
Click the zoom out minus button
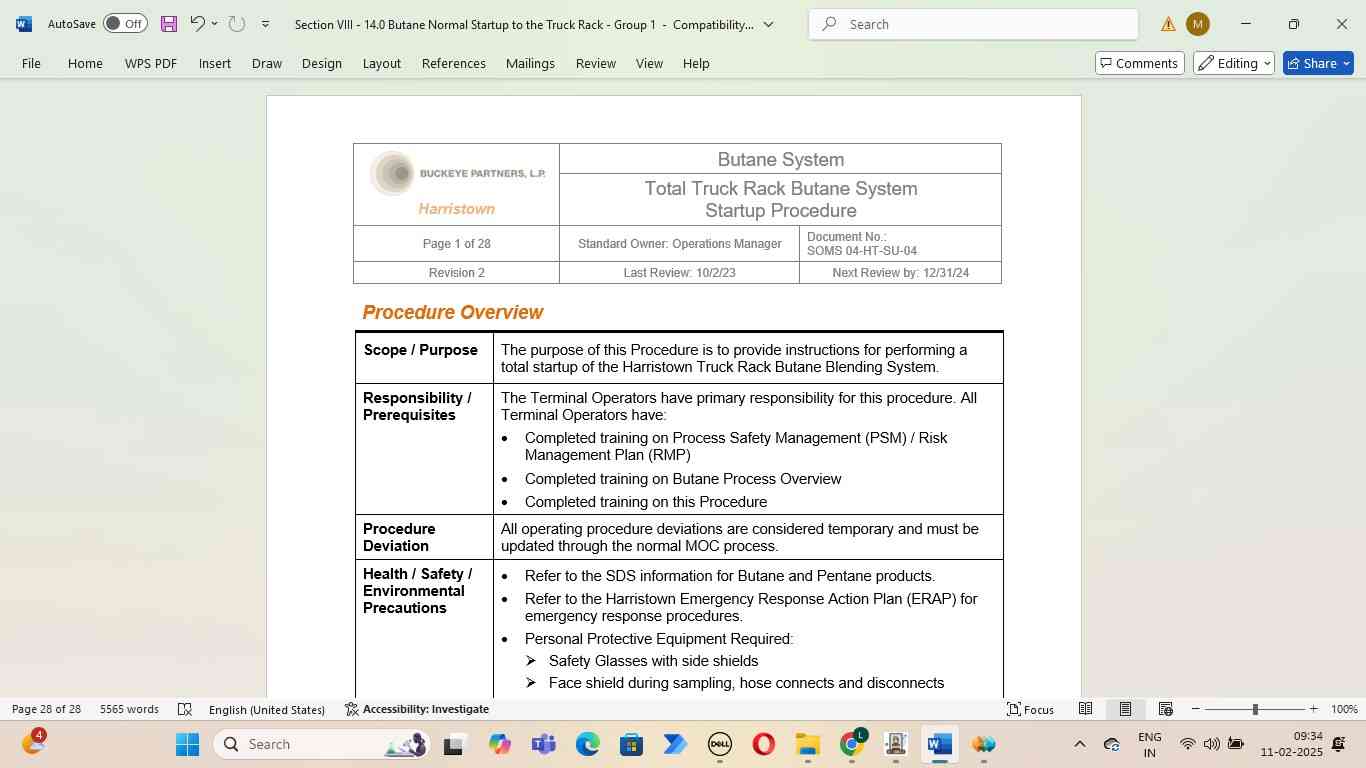pyautogui.click(x=1195, y=709)
